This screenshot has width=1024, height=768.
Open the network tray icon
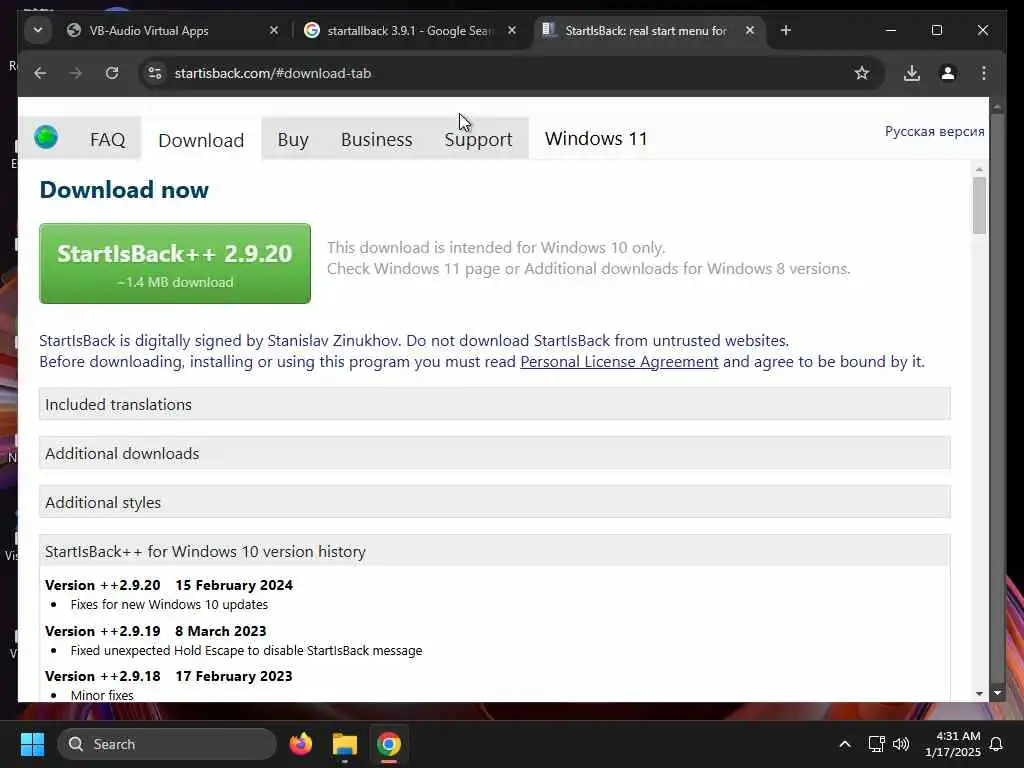tap(876, 744)
